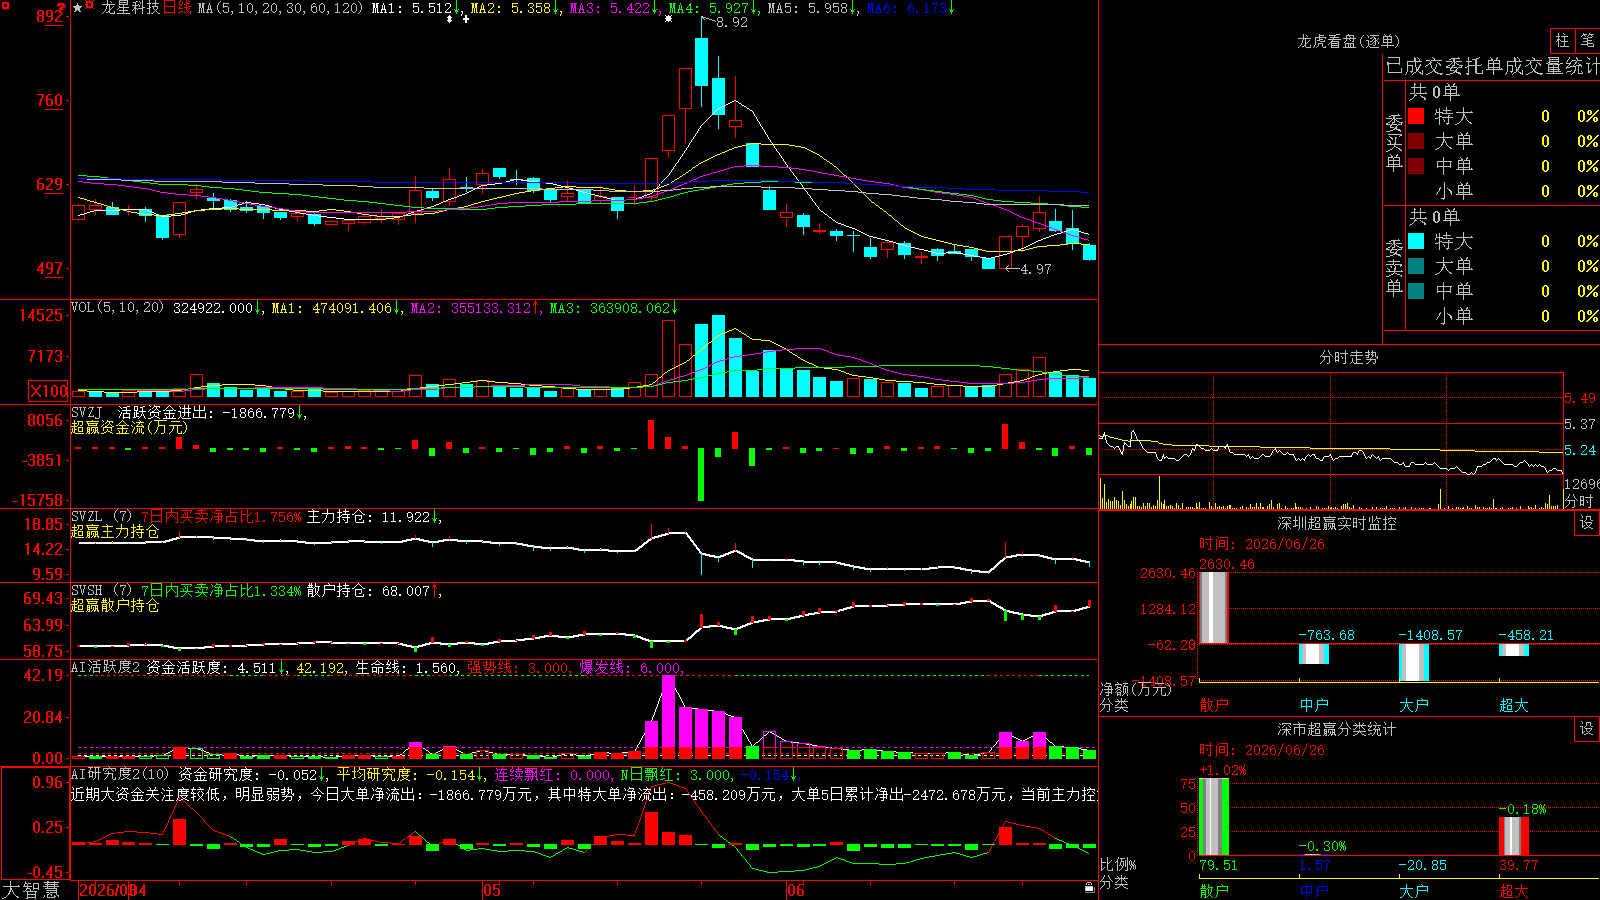The height and width of the screenshot is (900, 1600).
Task: Click the teal 中单 sell order swatch
Action: [1416, 290]
